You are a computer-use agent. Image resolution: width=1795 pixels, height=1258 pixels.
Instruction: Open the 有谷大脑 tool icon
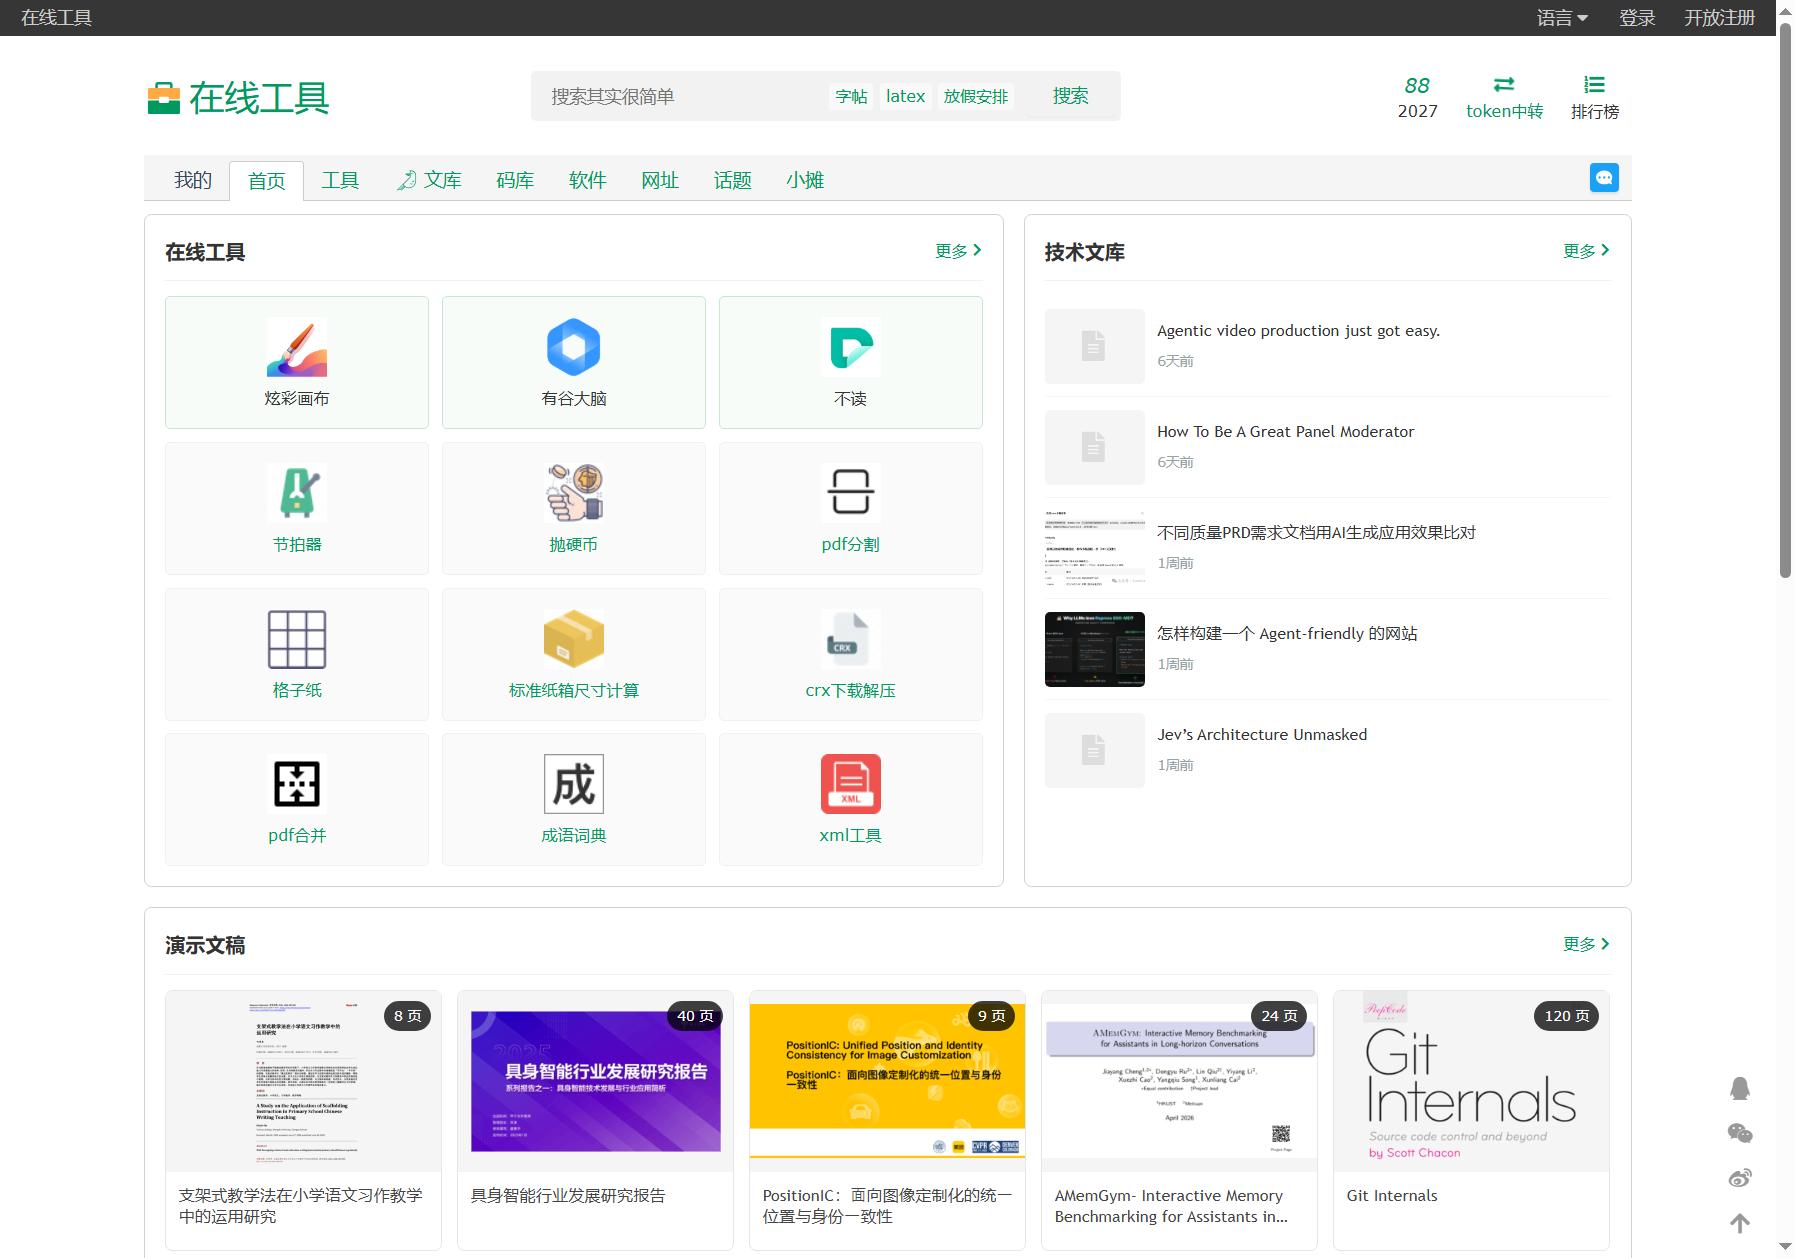pyautogui.click(x=574, y=347)
